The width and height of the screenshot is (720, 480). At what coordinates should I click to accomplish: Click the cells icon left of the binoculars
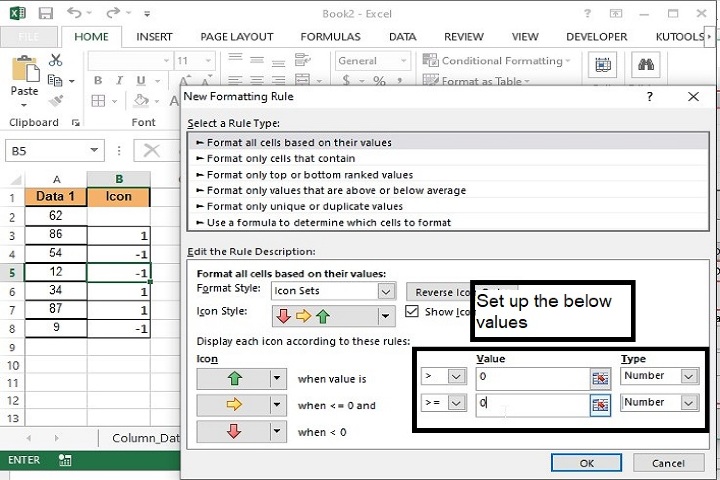pos(603,64)
